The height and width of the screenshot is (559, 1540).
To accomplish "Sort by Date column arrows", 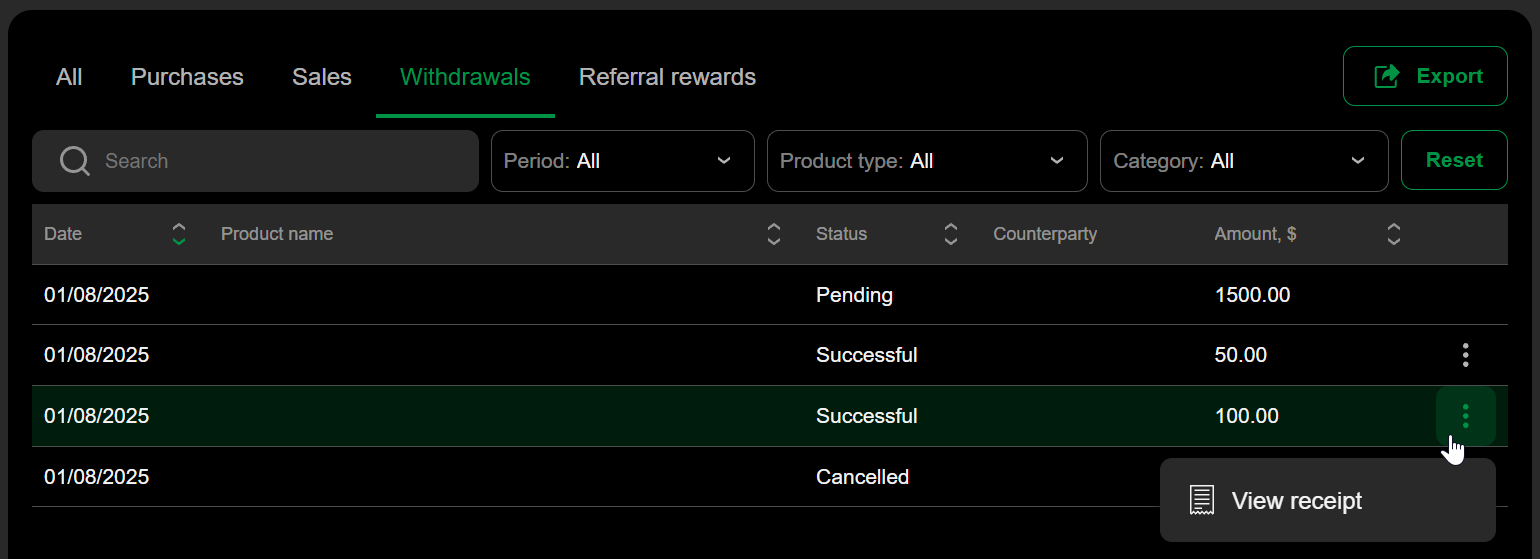I will coord(179,234).
